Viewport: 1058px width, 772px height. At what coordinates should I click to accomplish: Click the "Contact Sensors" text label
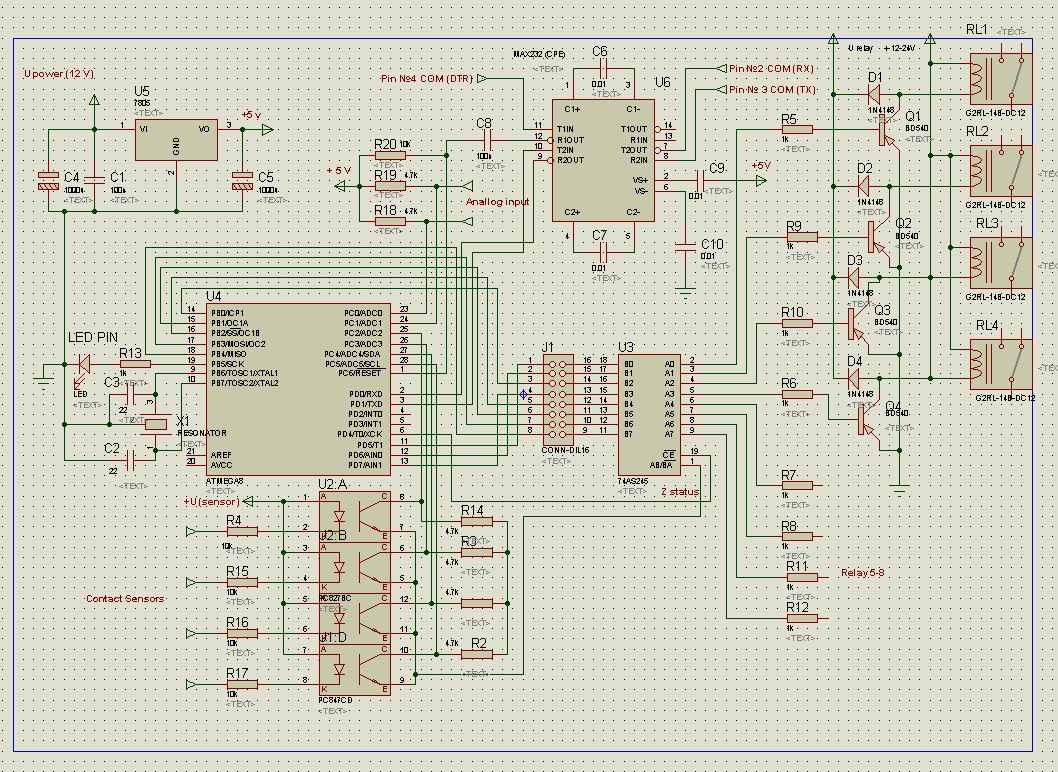pos(125,598)
